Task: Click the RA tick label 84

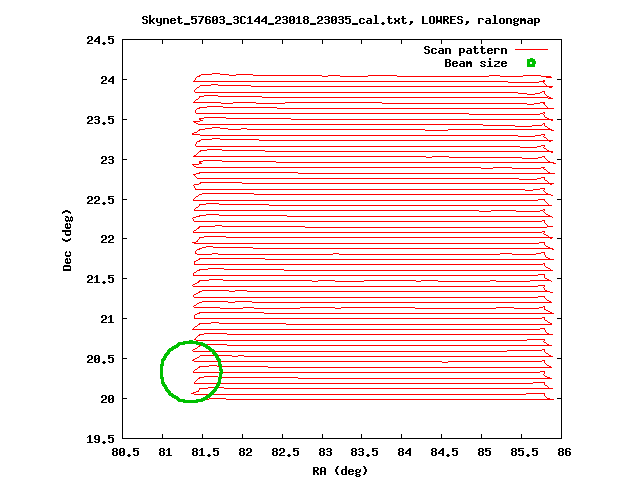Action: point(404,452)
